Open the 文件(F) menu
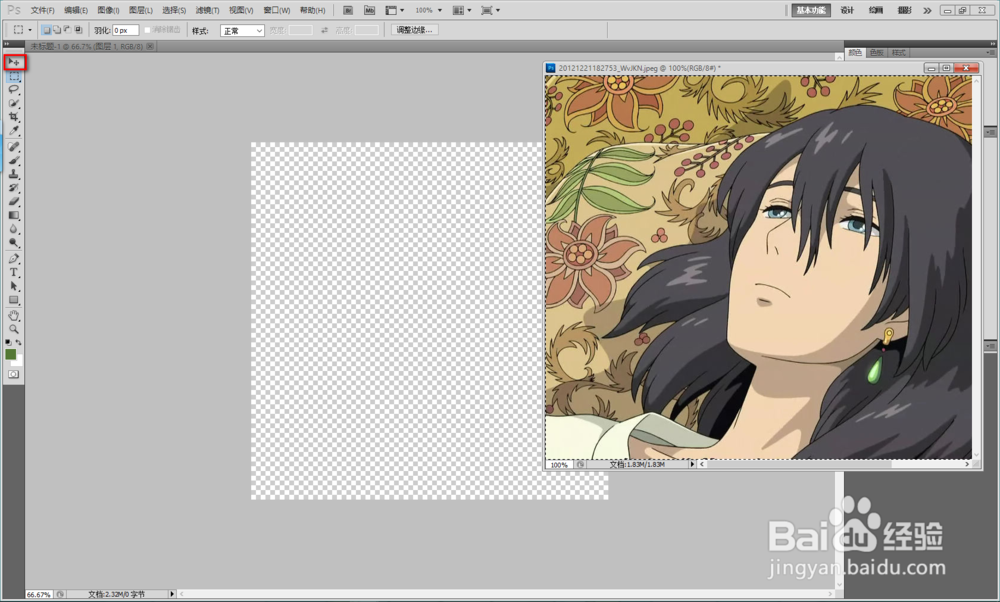 click(x=43, y=10)
